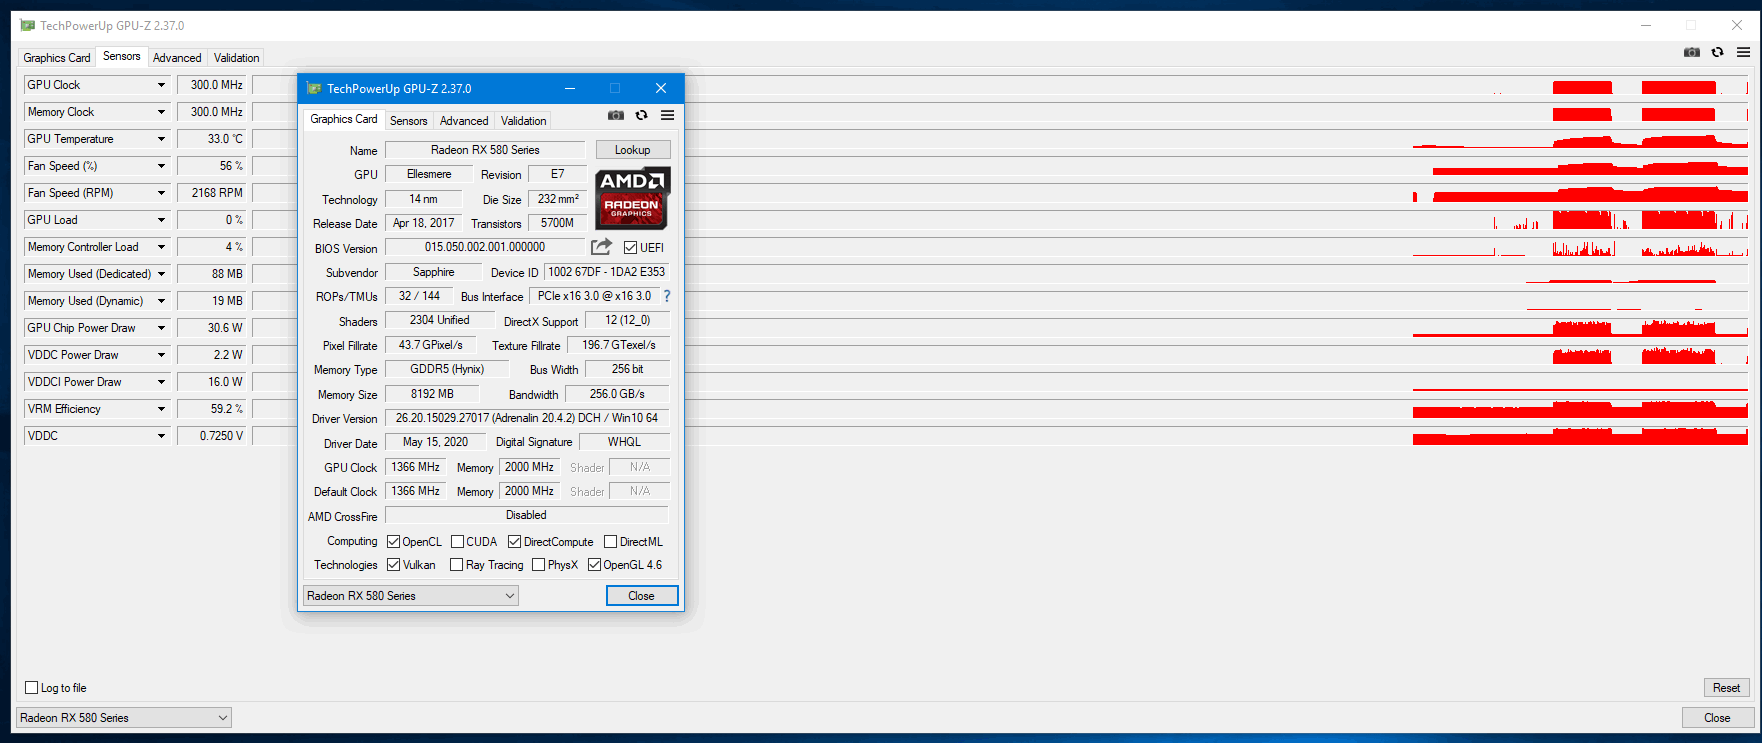1762x743 pixels.
Task: Click the Reset button in Sensors window
Action: (x=1726, y=688)
